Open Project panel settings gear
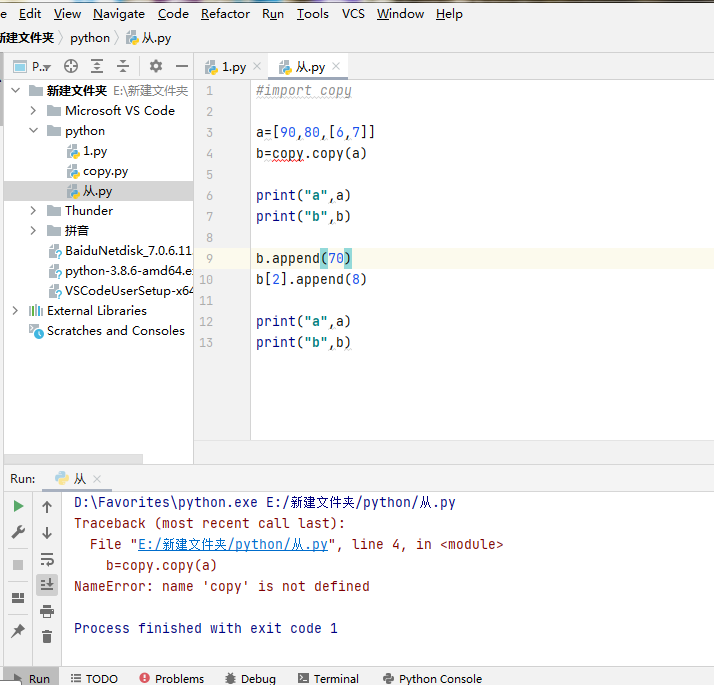The width and height of the screenshot is (714, 685). pyautogui.click(x=156, y=66)
